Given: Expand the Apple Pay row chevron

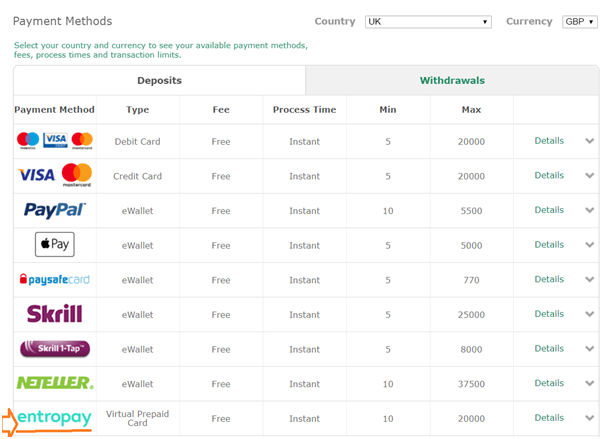Looking at the screenshot, I should [589, 245].
